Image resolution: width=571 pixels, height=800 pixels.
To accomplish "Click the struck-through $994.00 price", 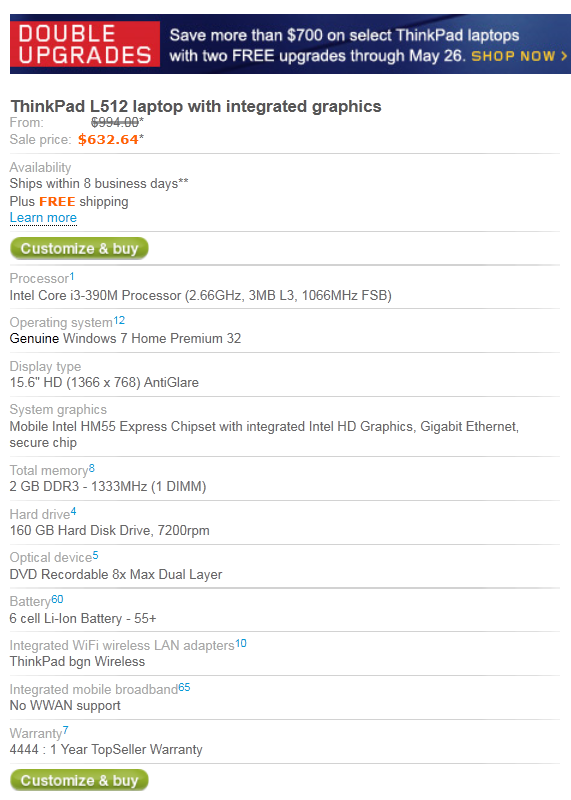I will [117, 122].
